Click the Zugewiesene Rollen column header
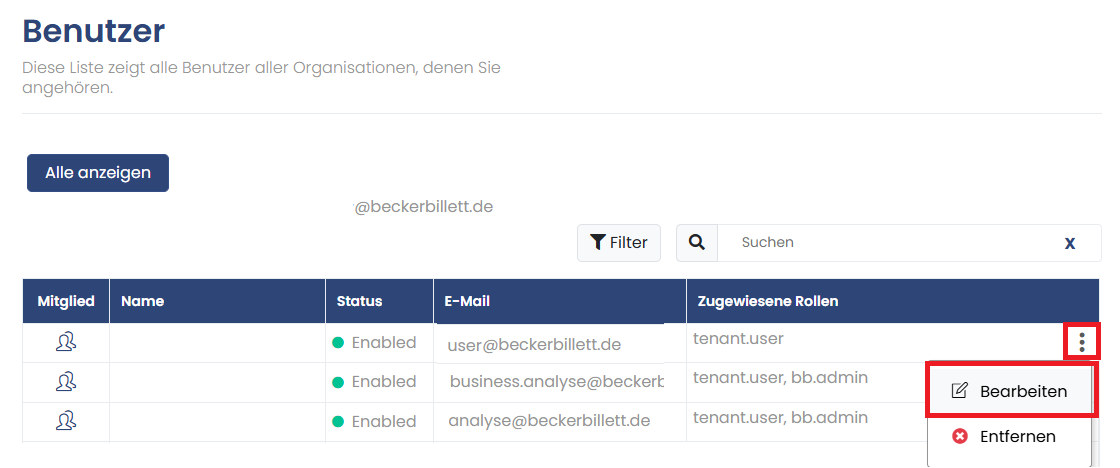Screen dimensions: 1120x468 point(768,301)
